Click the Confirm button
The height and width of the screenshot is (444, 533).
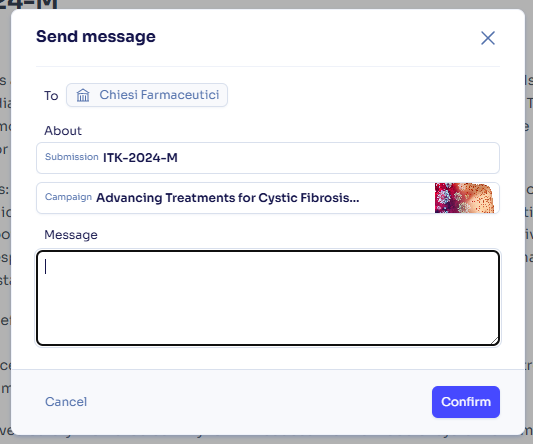[x=466, y=402]
